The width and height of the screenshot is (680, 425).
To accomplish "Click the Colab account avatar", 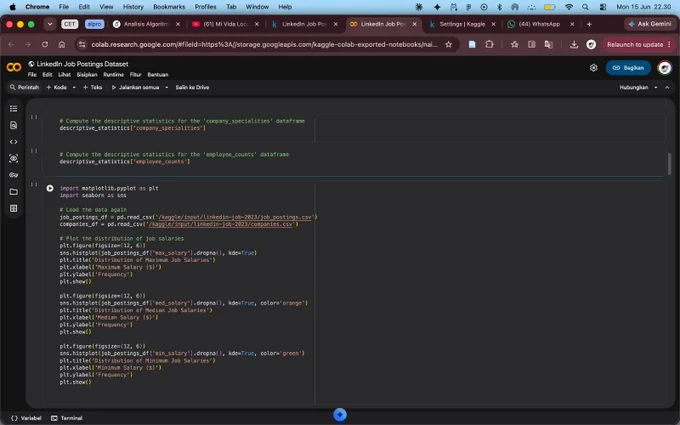I will click(x=664, y=68).
